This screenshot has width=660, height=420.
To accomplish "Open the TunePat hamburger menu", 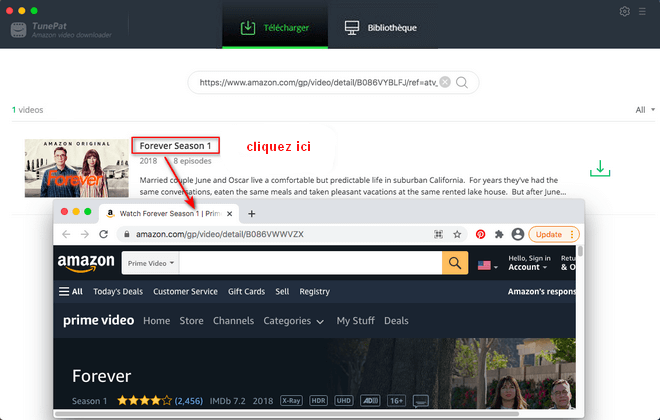I will click(x=644, y=12).
